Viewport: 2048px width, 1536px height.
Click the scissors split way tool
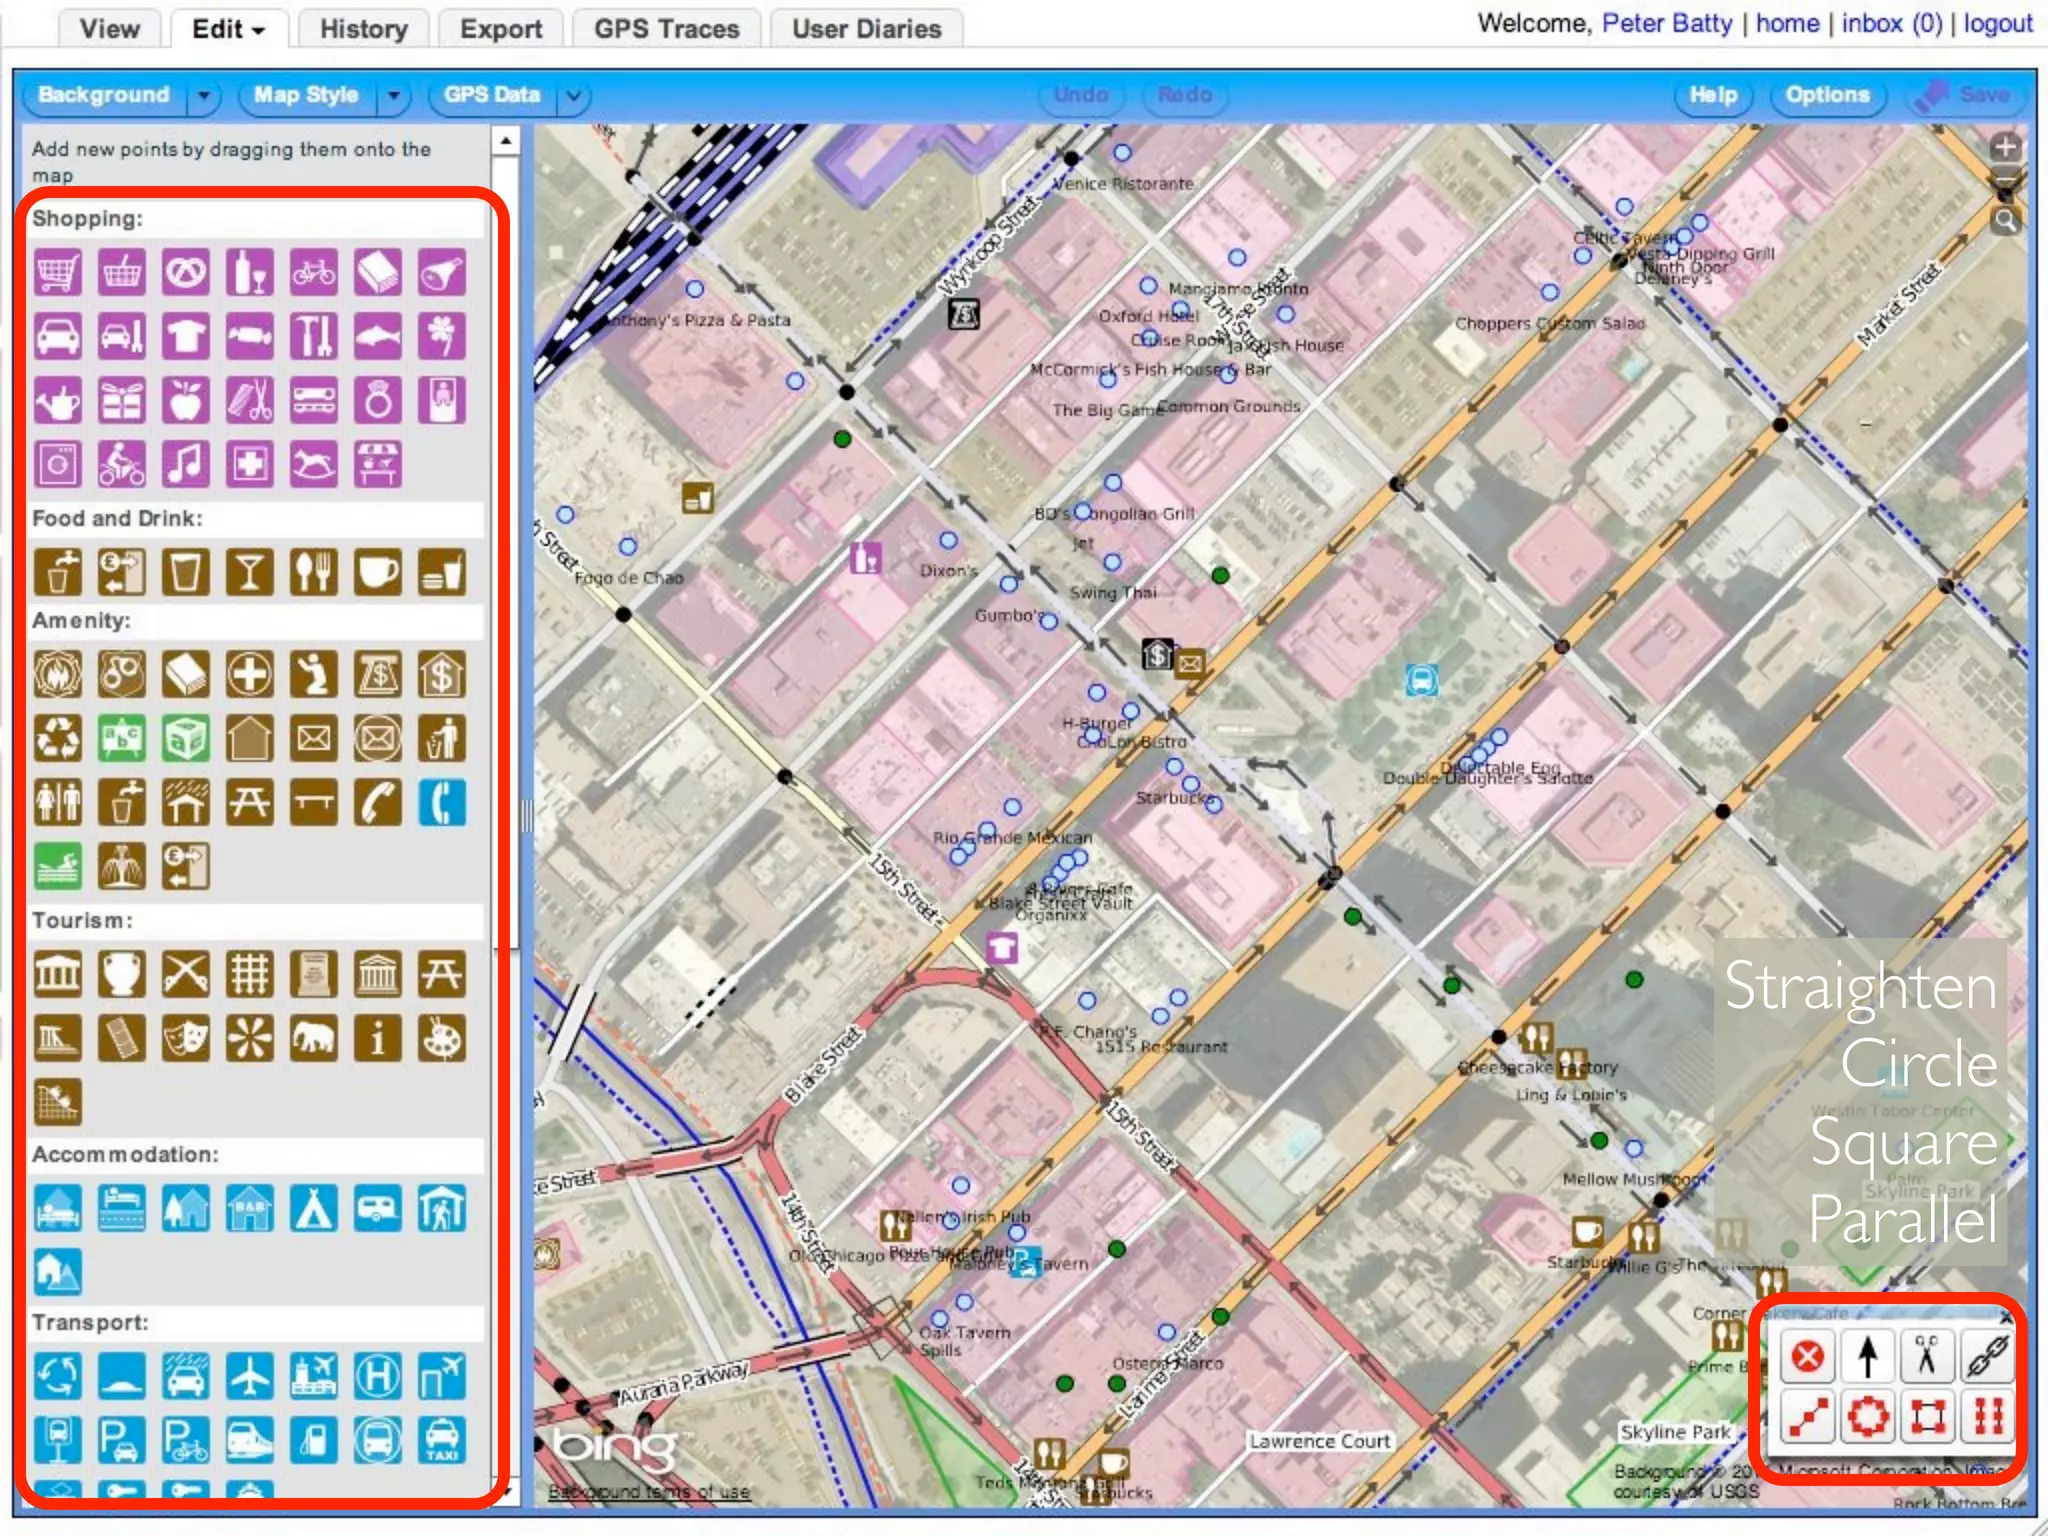1926,1356
